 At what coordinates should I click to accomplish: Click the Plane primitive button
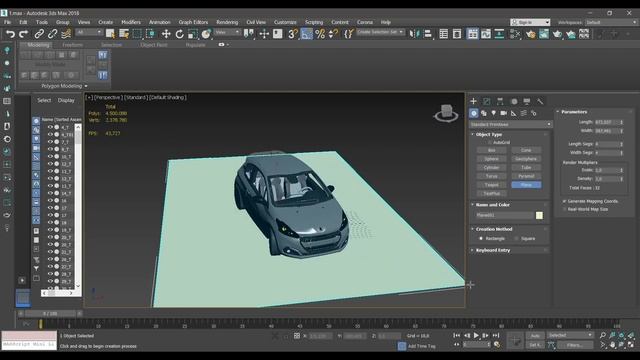526,185
